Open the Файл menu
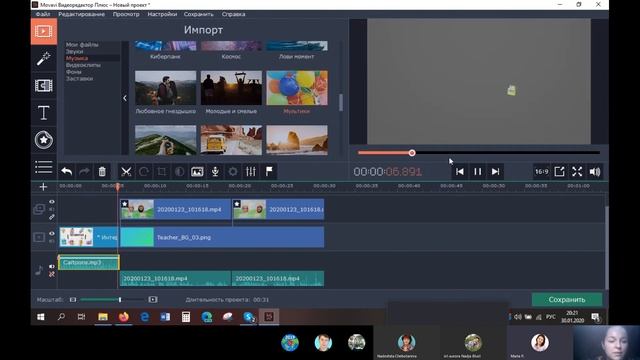This screenshot has height=360, width=640. tap(43, 14)
